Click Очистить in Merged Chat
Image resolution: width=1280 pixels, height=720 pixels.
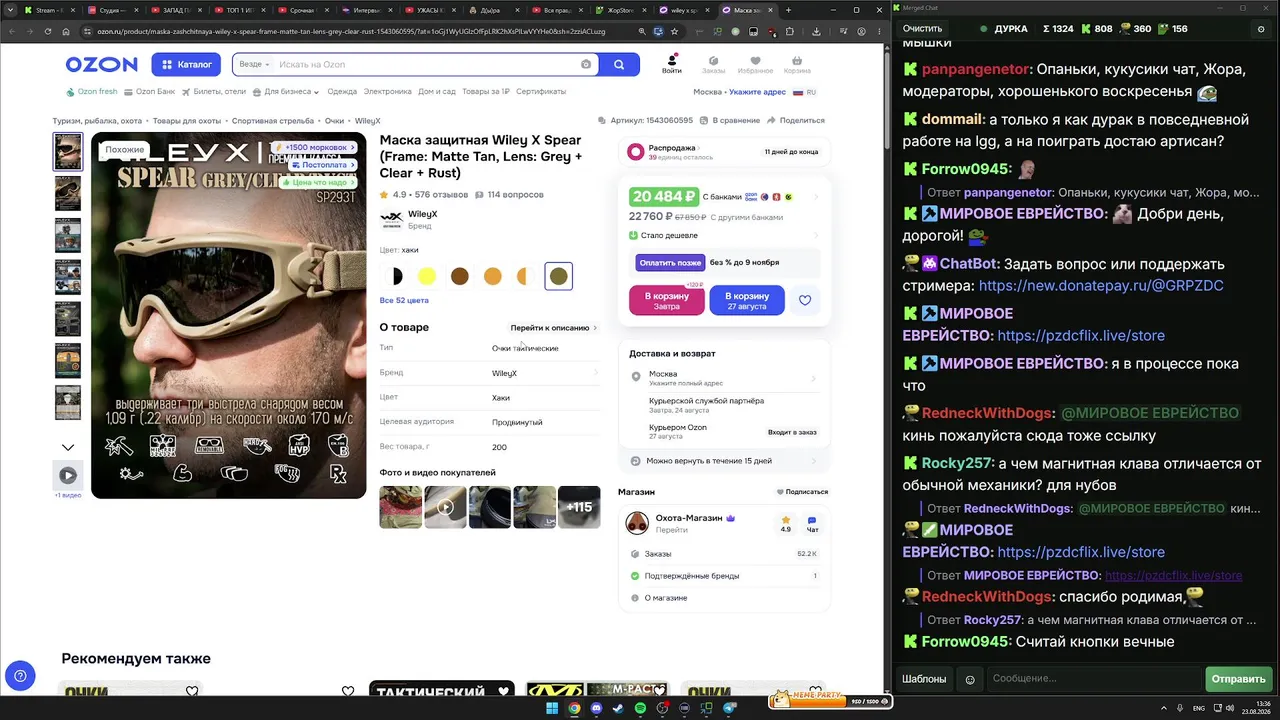922,29
